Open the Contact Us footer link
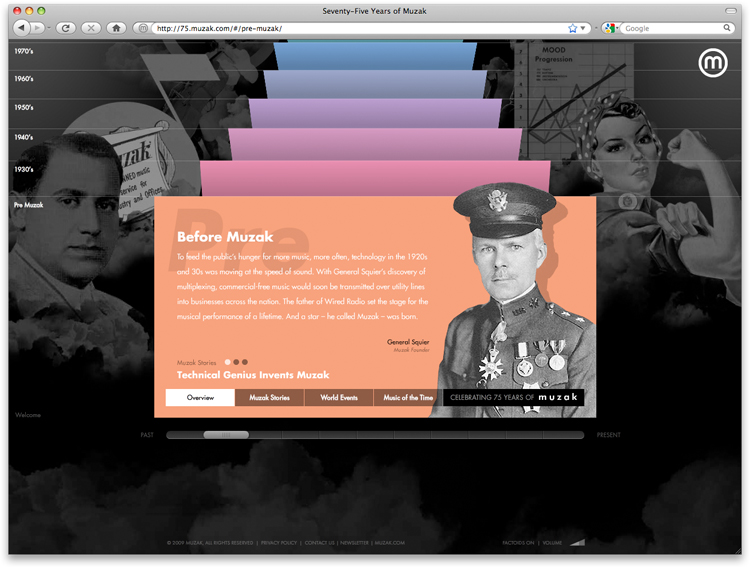This screenshot has height=568, width=750. pyautogui.click(x=320, y=543)
